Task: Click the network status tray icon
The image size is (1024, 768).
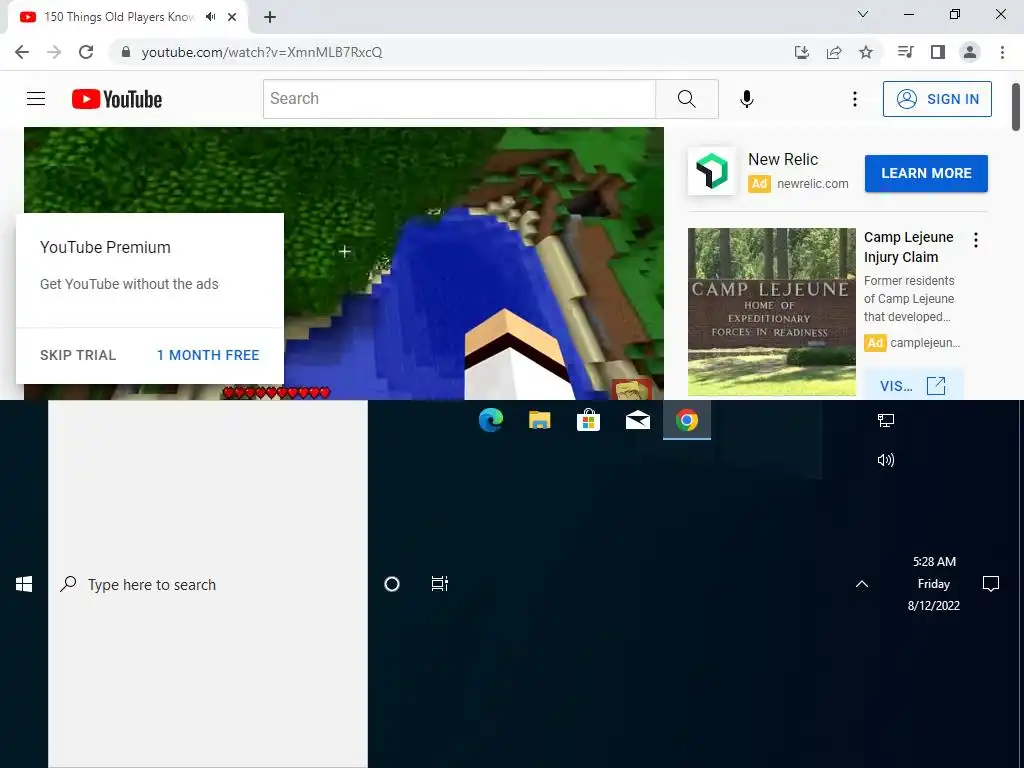Action: coord(886,421)
